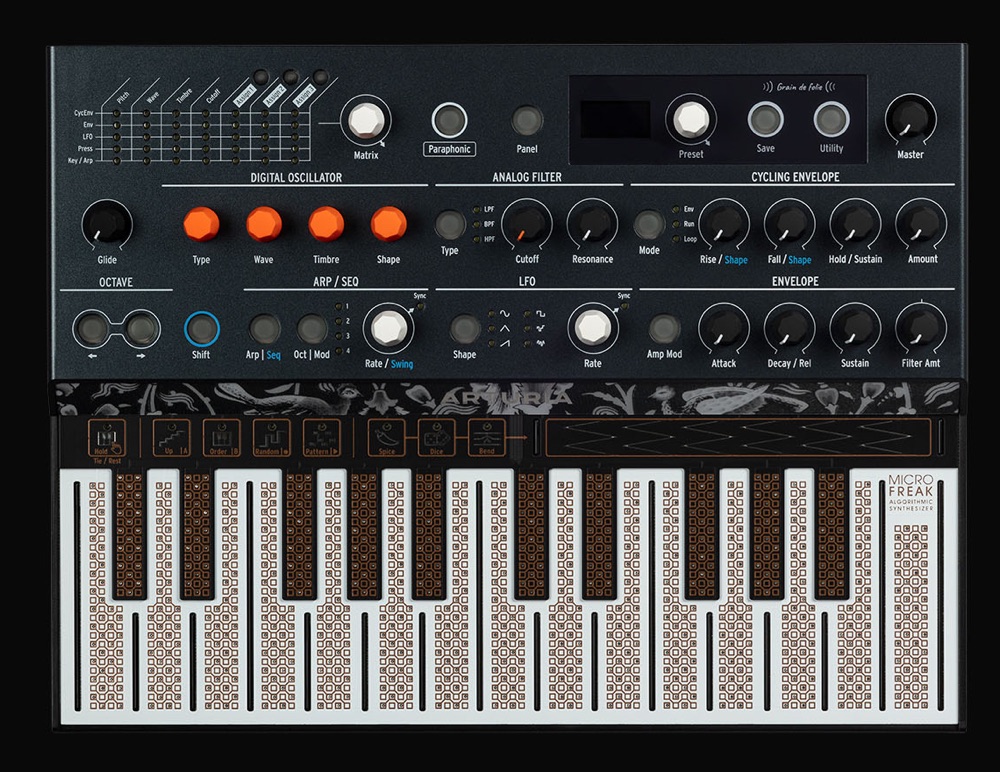Click the Fall / Shape knob

pyautogui.click(x=789, y=224)
